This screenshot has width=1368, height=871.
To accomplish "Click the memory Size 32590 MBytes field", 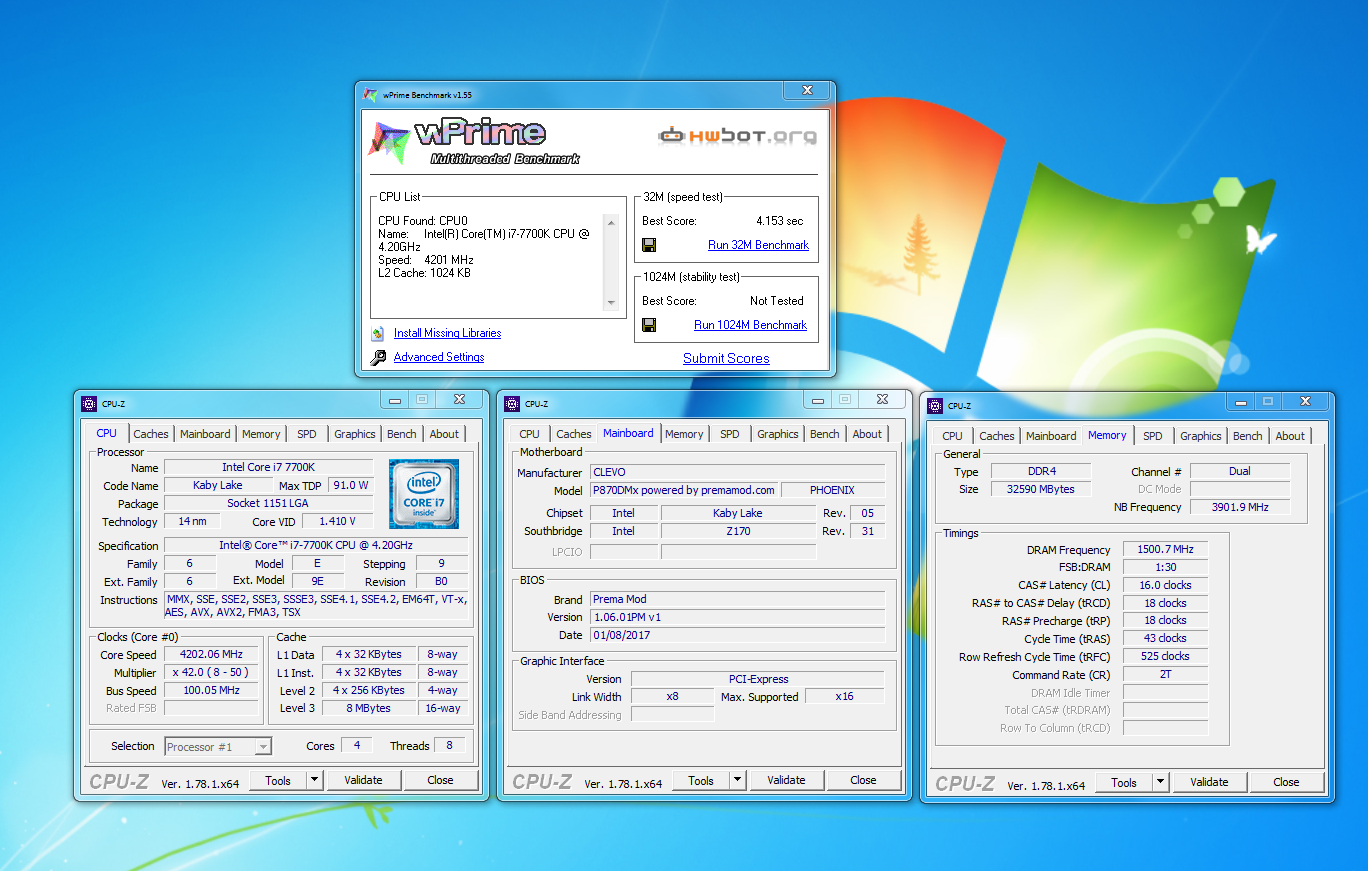I will (1041, 489).
